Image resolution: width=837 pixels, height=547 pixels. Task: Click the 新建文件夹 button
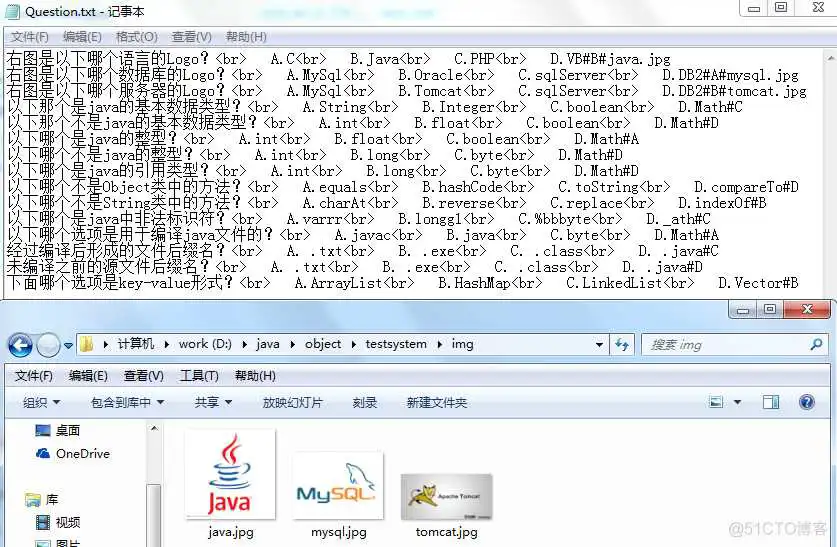tap(437, 402)
